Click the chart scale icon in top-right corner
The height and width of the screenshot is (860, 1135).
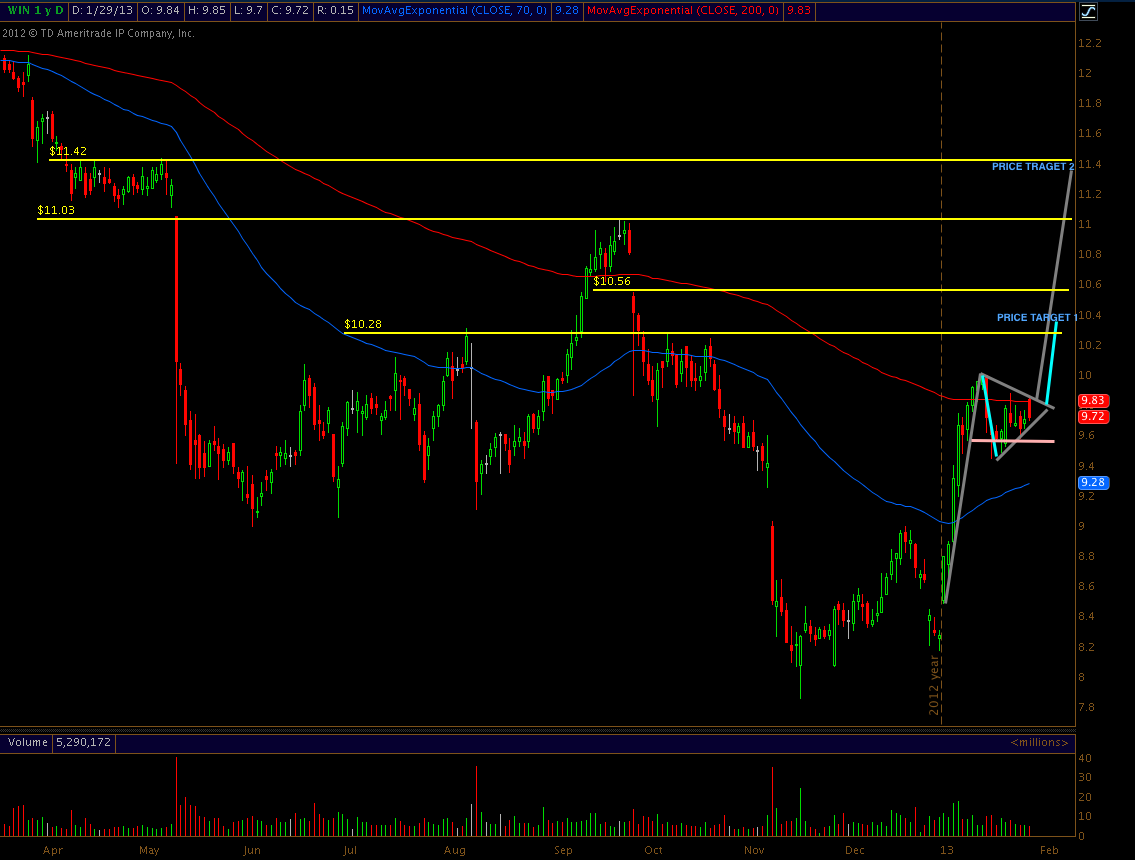point(1088,11)
